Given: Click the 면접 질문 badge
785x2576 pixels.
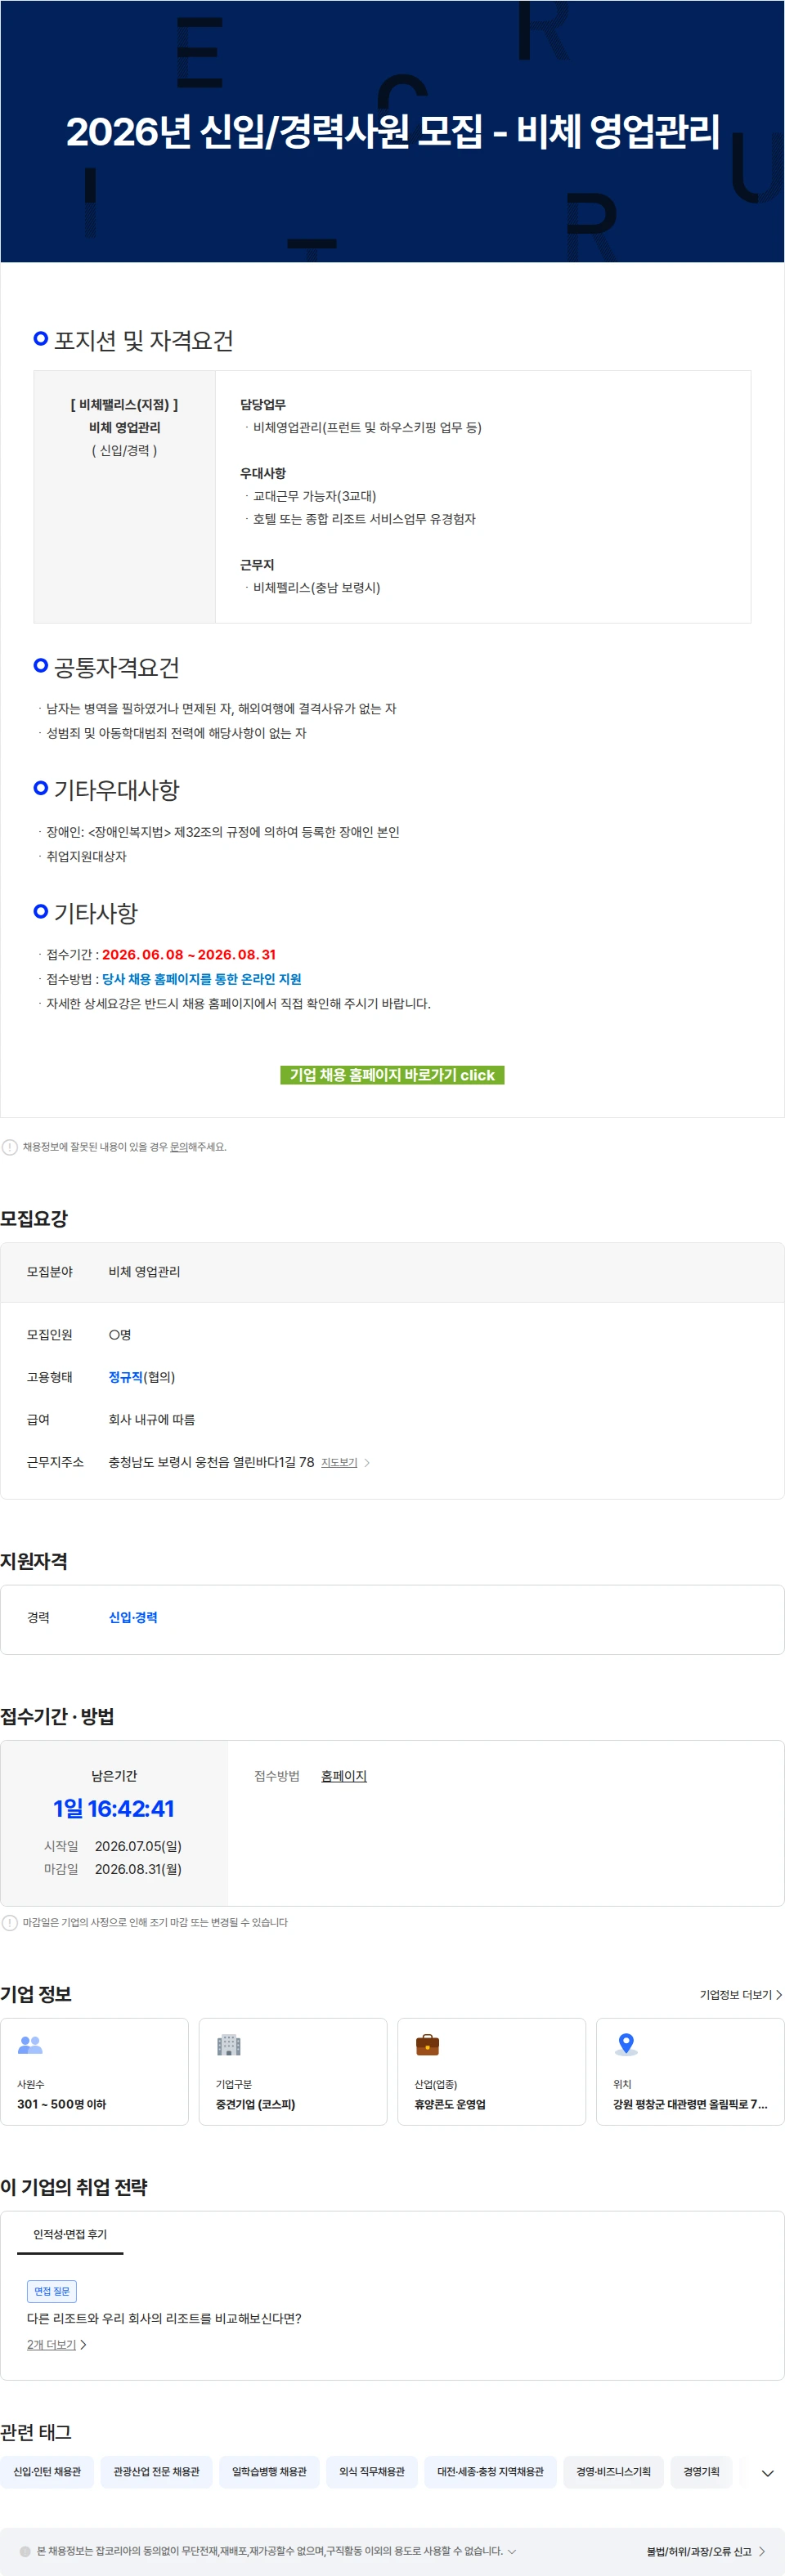Looking at the screenshot, I should coord(52,2290).
